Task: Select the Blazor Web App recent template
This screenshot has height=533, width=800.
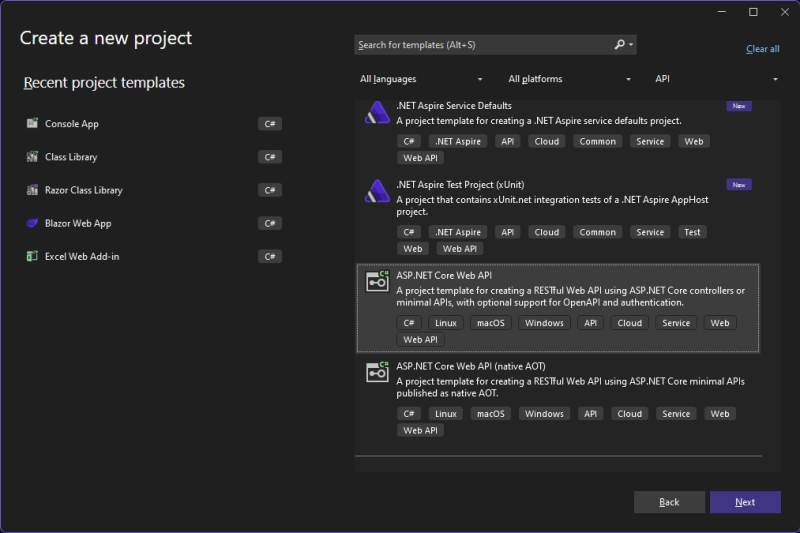Action: coord(154,223)
